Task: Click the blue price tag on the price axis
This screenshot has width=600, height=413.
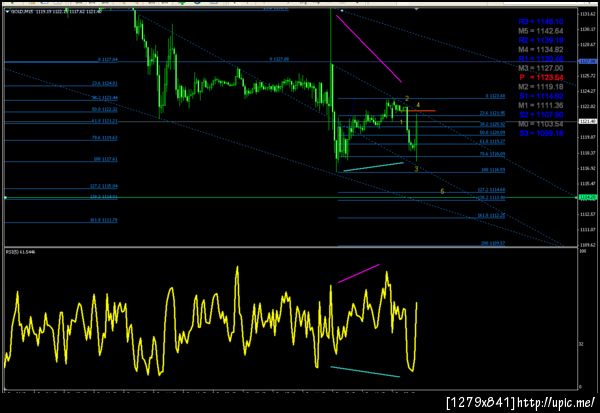Action: 587,61
